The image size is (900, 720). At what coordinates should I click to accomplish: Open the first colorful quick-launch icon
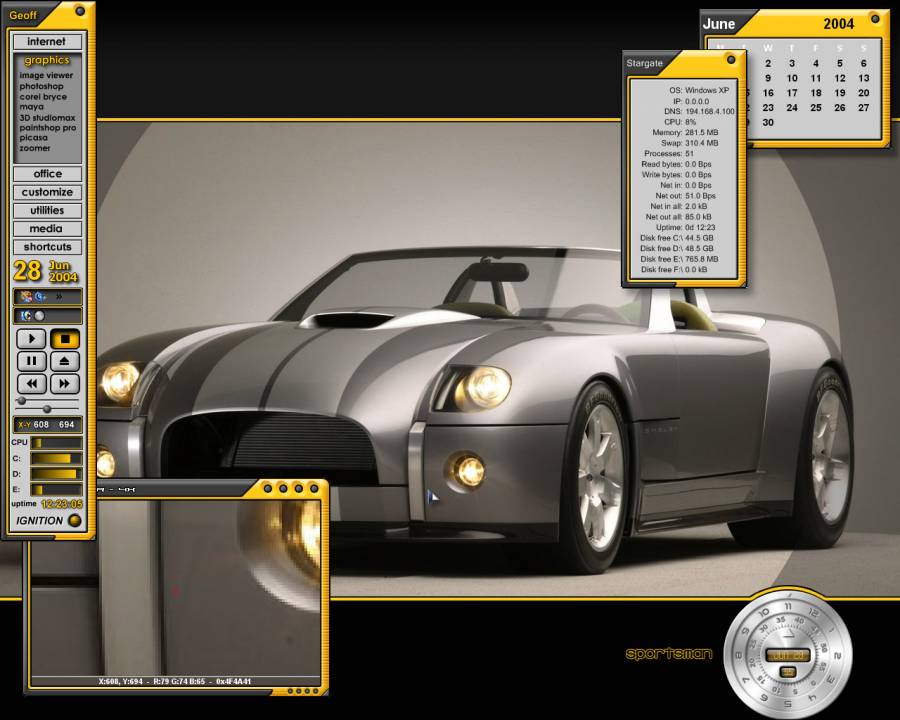tap(26, 297)
